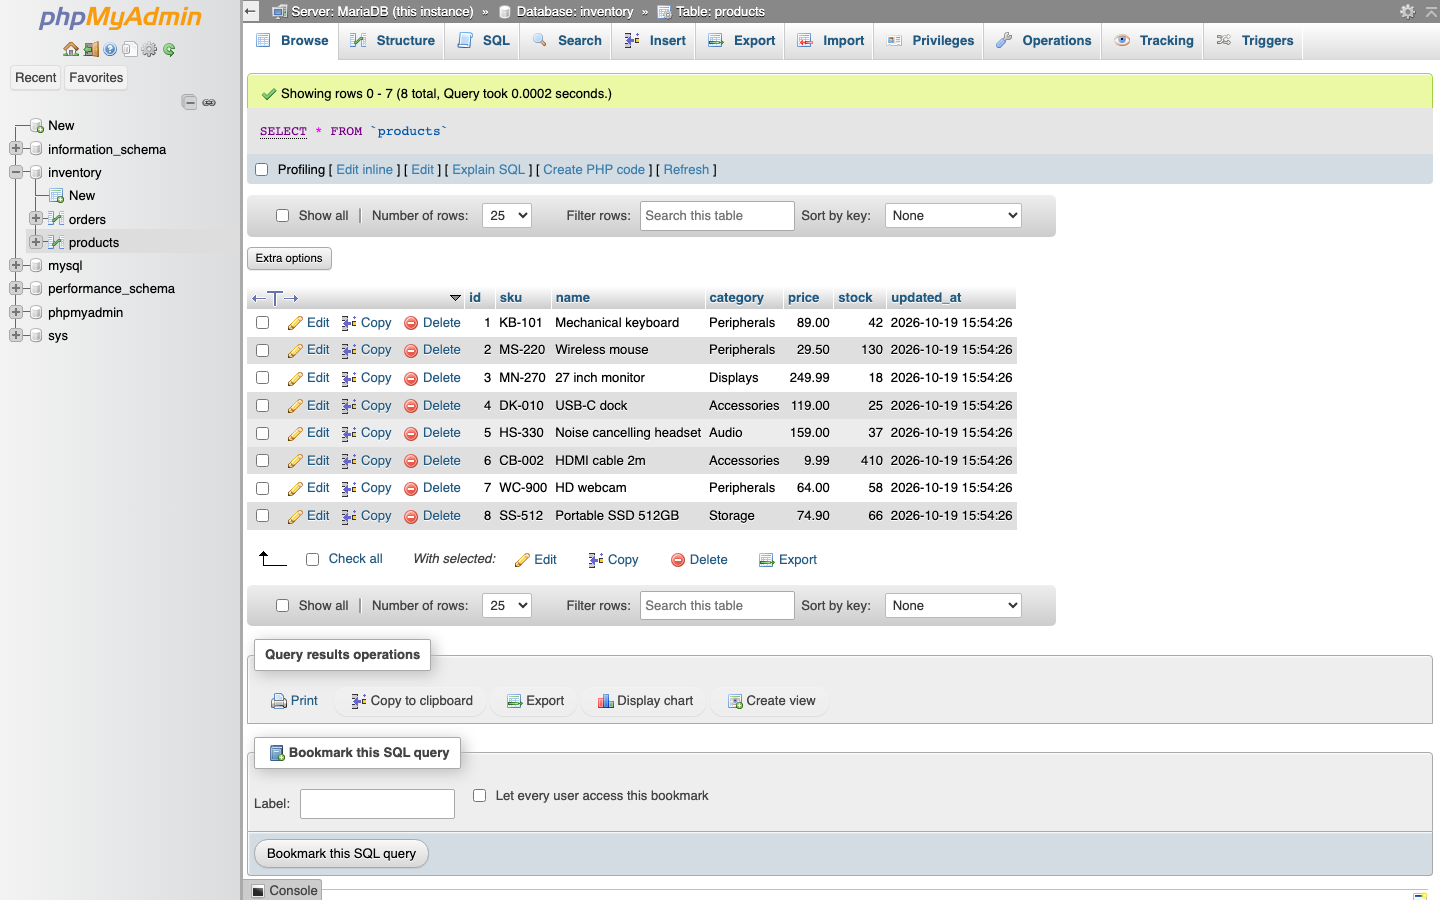Click the Create PHP code link

tap(594, 170)
